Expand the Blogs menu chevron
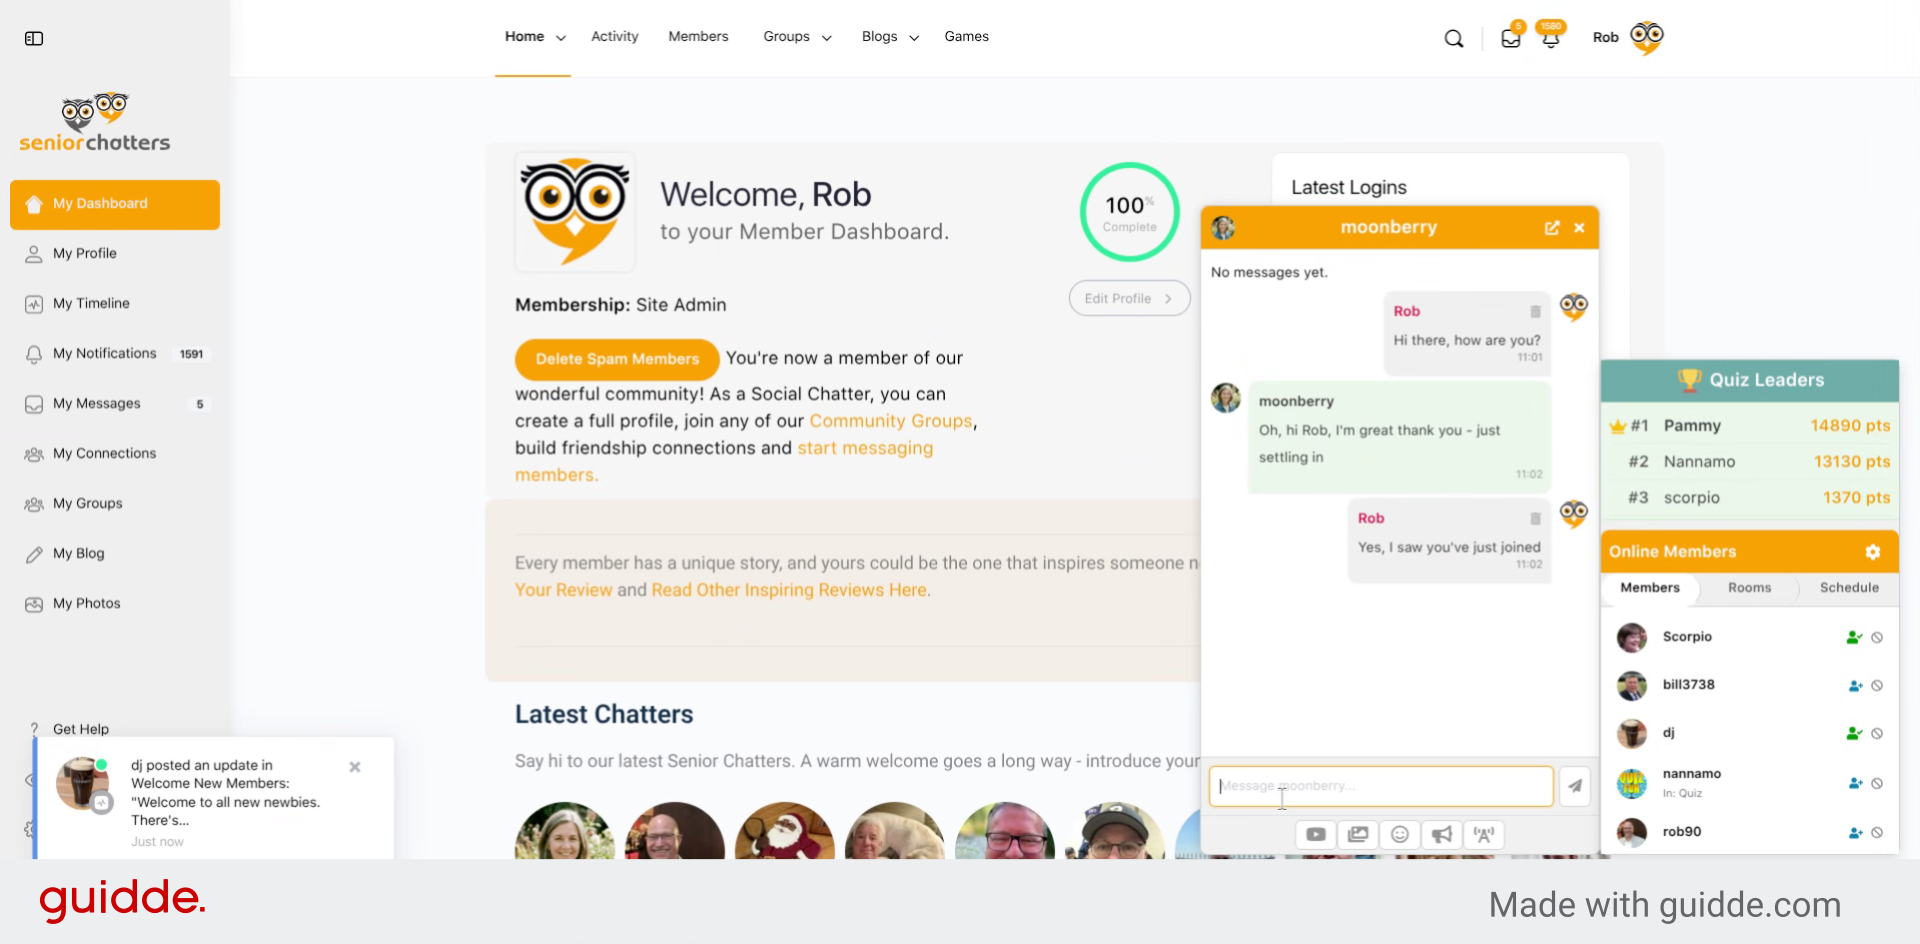 pyautogui.click(x=914, y=38)
